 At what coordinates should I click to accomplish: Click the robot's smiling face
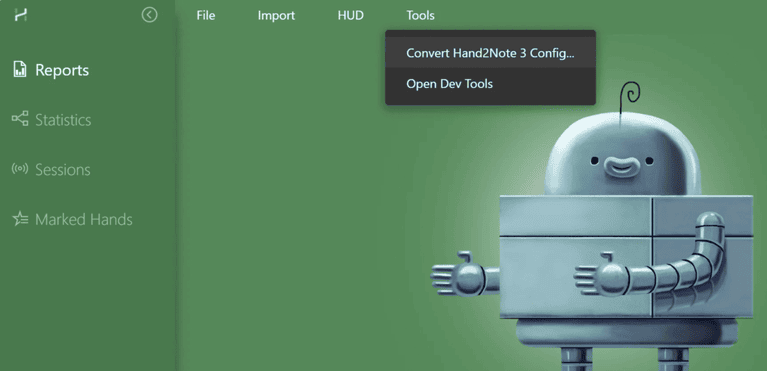click(x=622, y=165)
